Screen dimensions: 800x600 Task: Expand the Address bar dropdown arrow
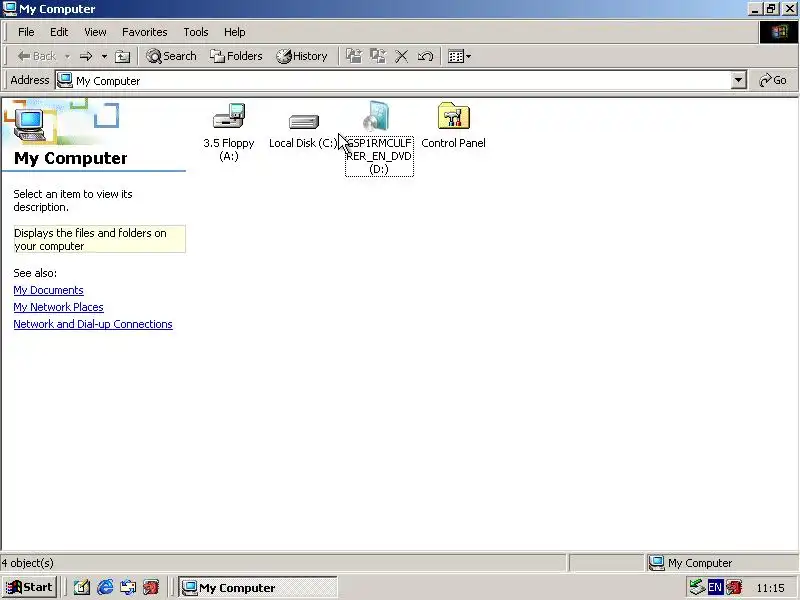click(x=738, y=81)
